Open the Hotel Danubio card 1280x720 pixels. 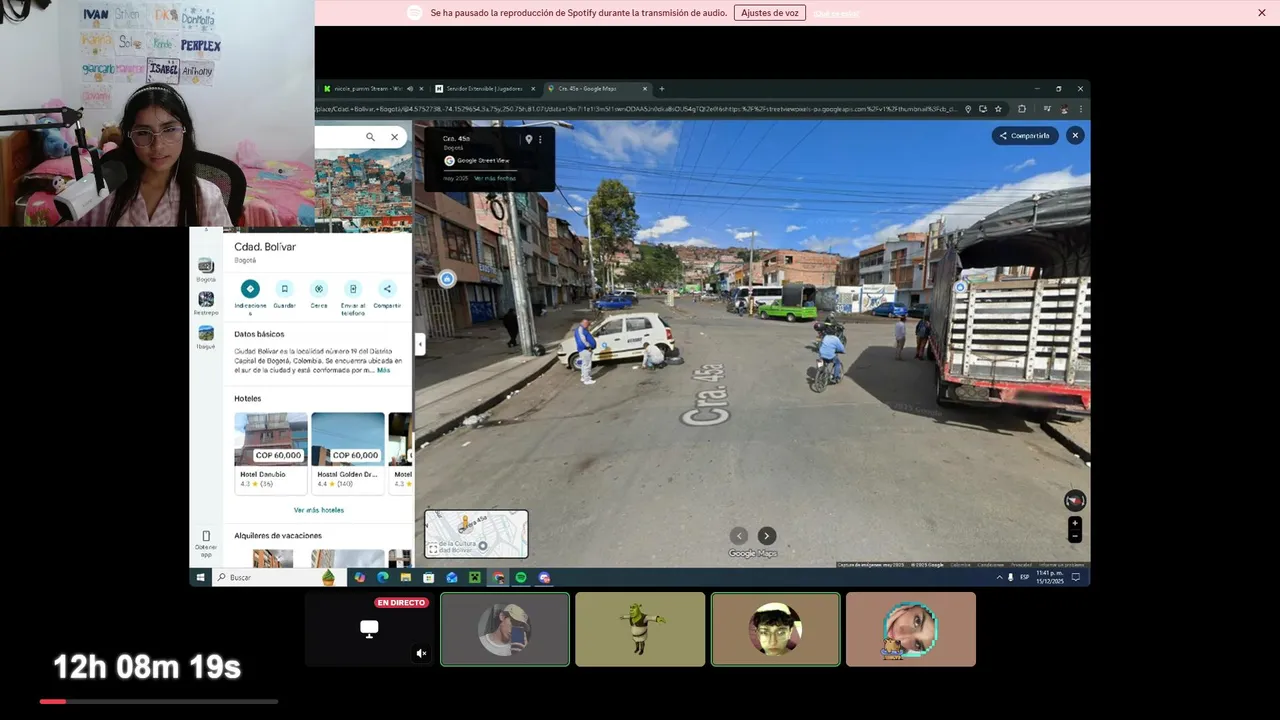click(271, 453)
